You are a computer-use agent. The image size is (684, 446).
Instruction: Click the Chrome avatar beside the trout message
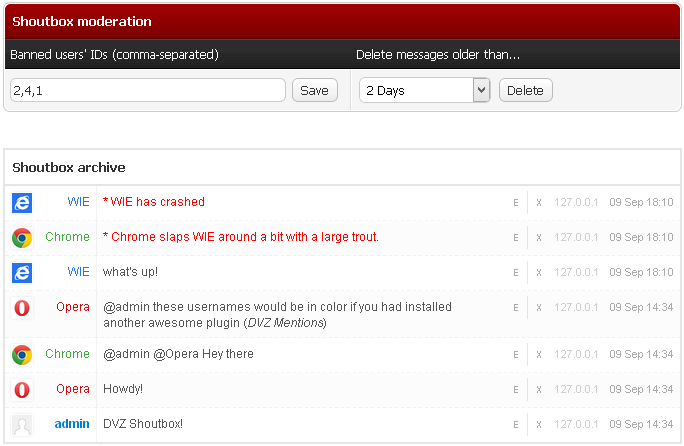click(x=22, y=238)
